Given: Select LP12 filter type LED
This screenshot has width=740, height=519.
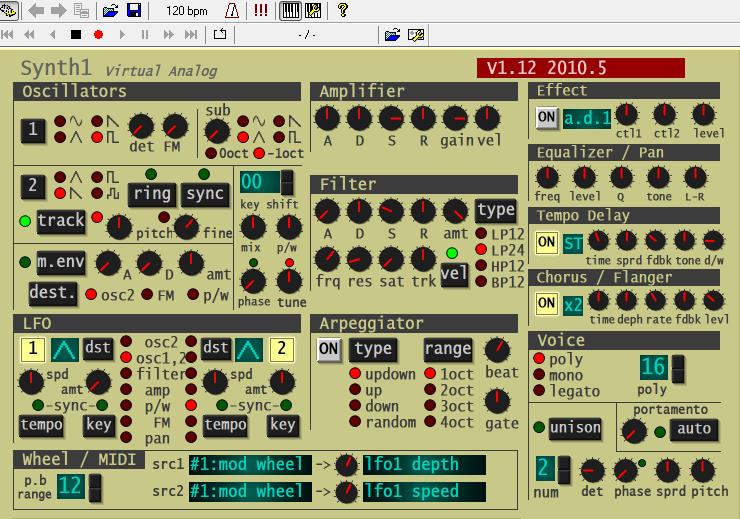Looking at the screenshot, I should click(x=481, y=234).
